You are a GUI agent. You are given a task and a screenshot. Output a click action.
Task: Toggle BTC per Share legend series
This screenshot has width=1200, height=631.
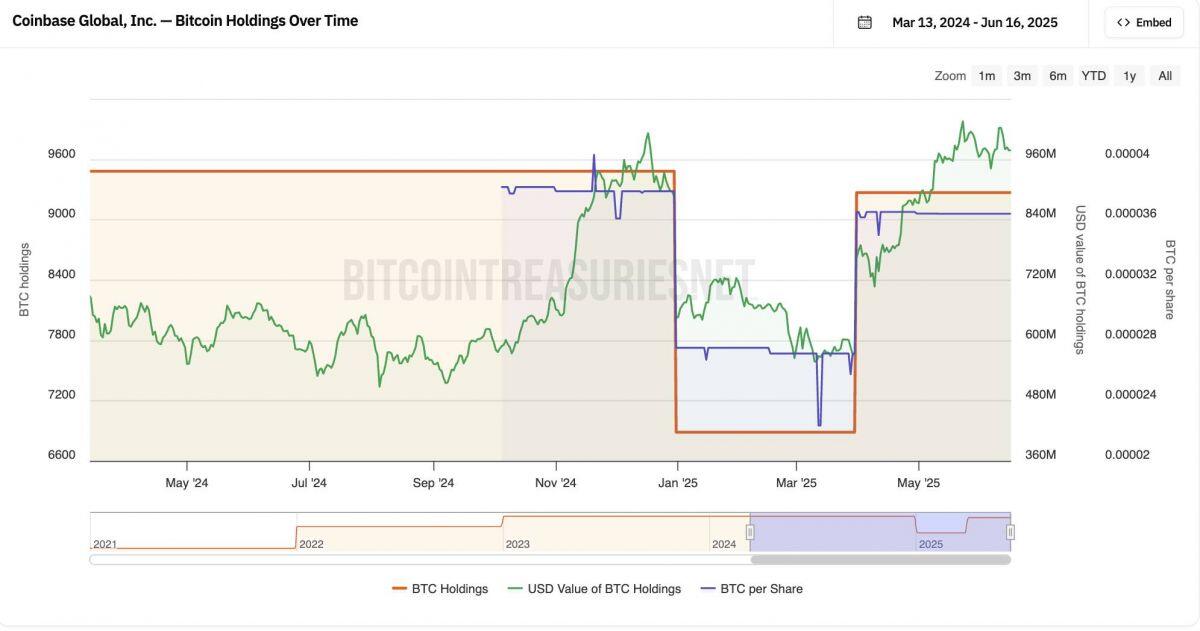751,589
